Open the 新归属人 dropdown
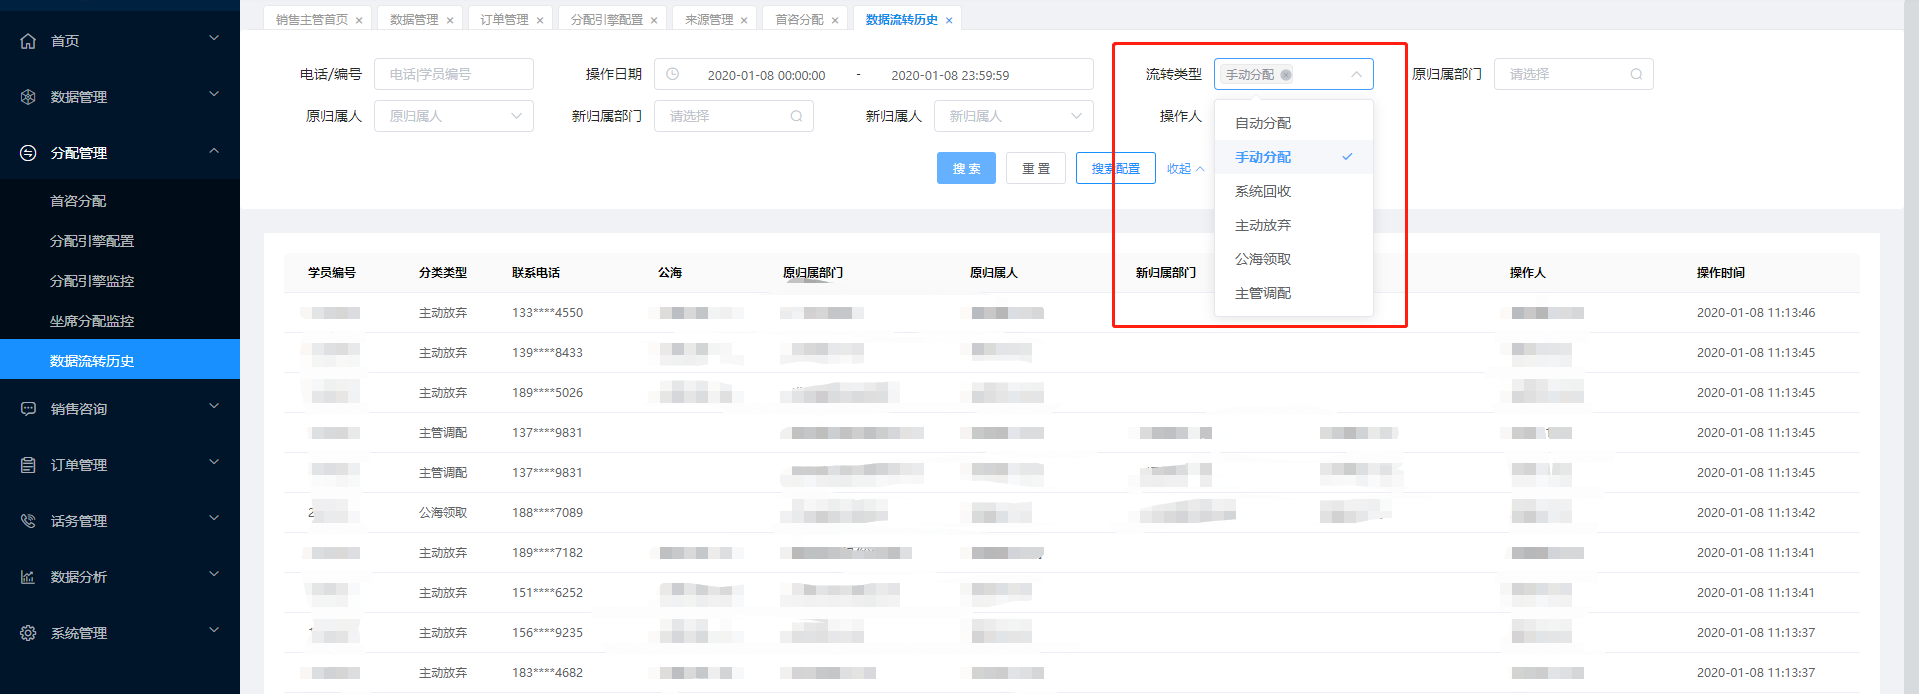The height and width of the screenshot is (694, 1919). 1014,116
